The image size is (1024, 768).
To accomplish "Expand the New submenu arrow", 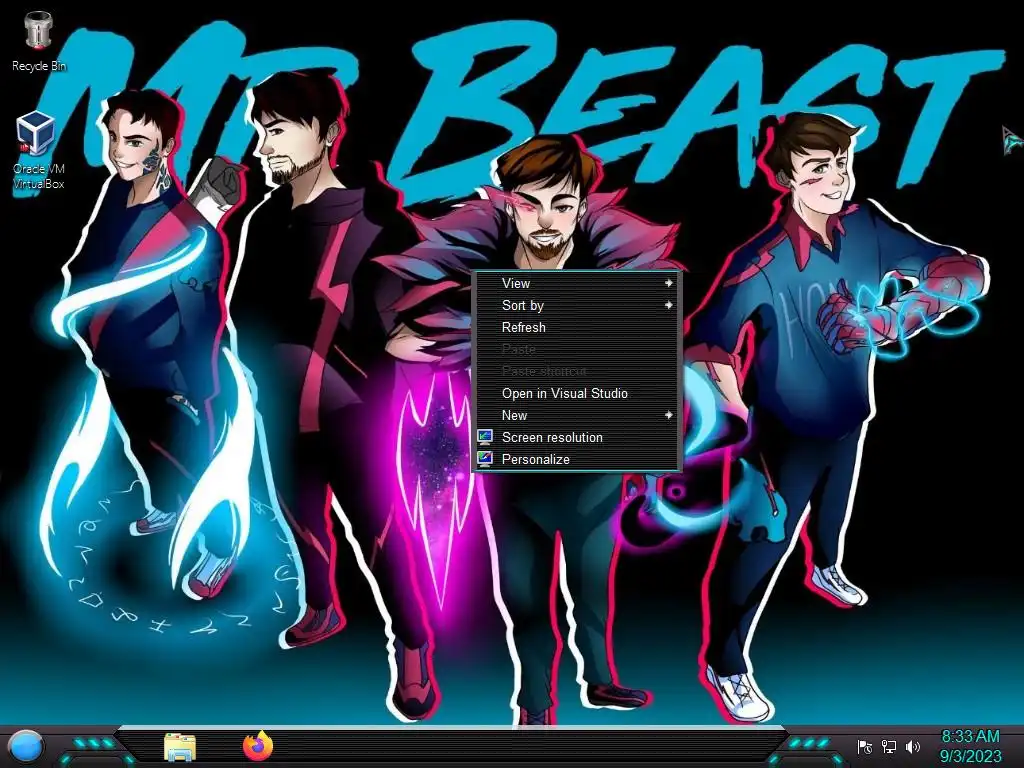I will click(x=668, y=415).
